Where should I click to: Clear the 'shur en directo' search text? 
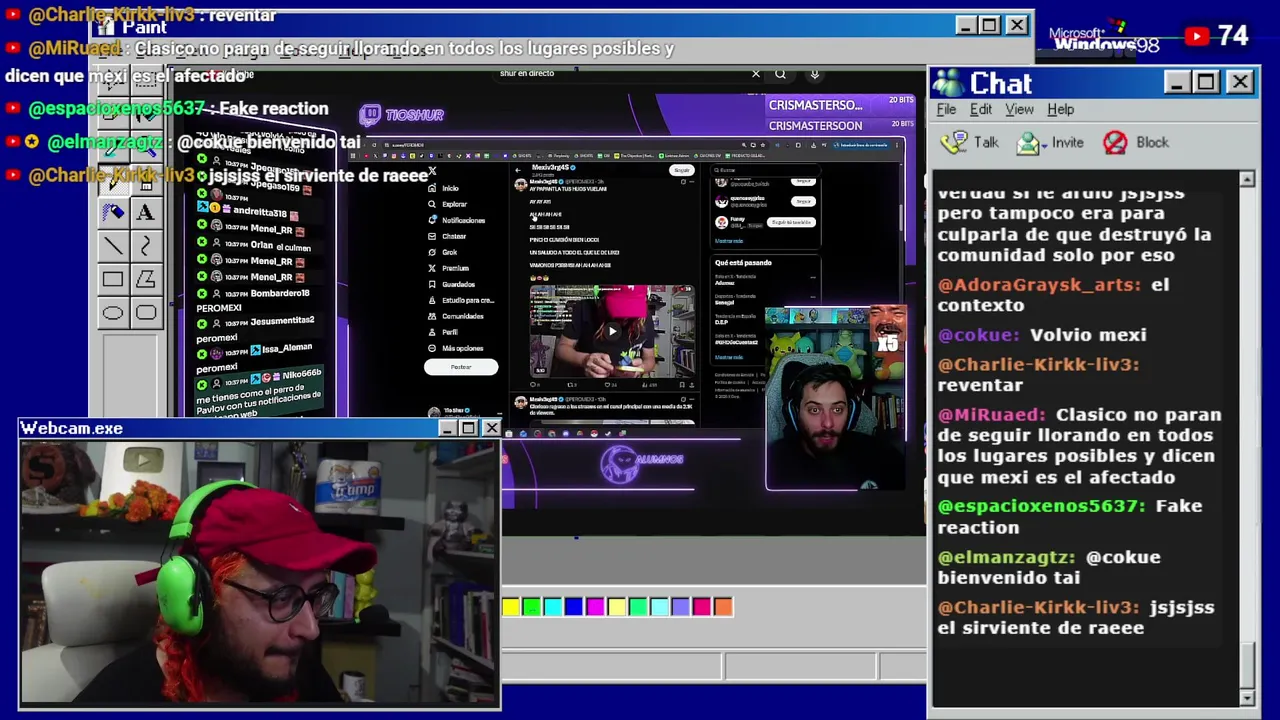756,73
